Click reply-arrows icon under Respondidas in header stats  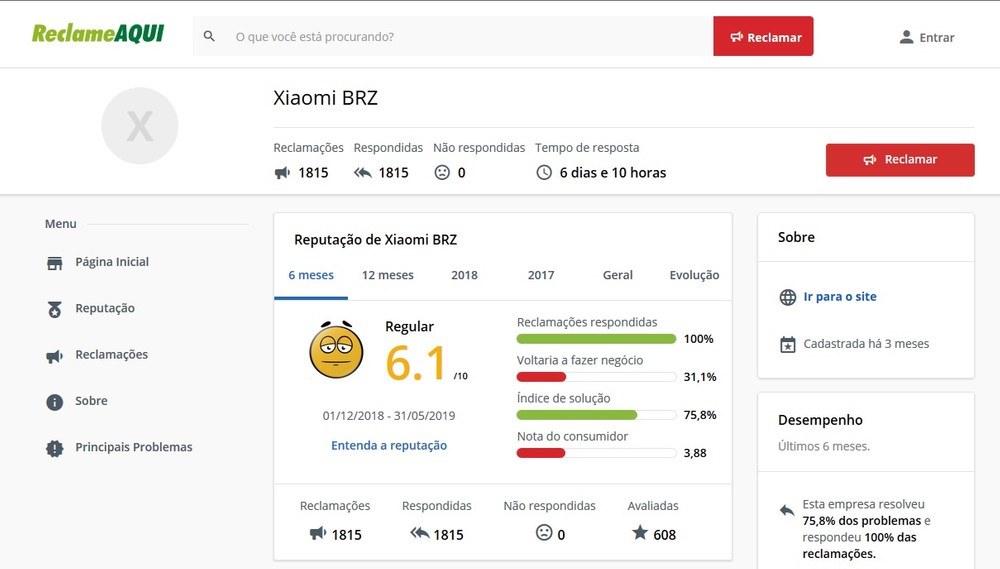(363, 172)
